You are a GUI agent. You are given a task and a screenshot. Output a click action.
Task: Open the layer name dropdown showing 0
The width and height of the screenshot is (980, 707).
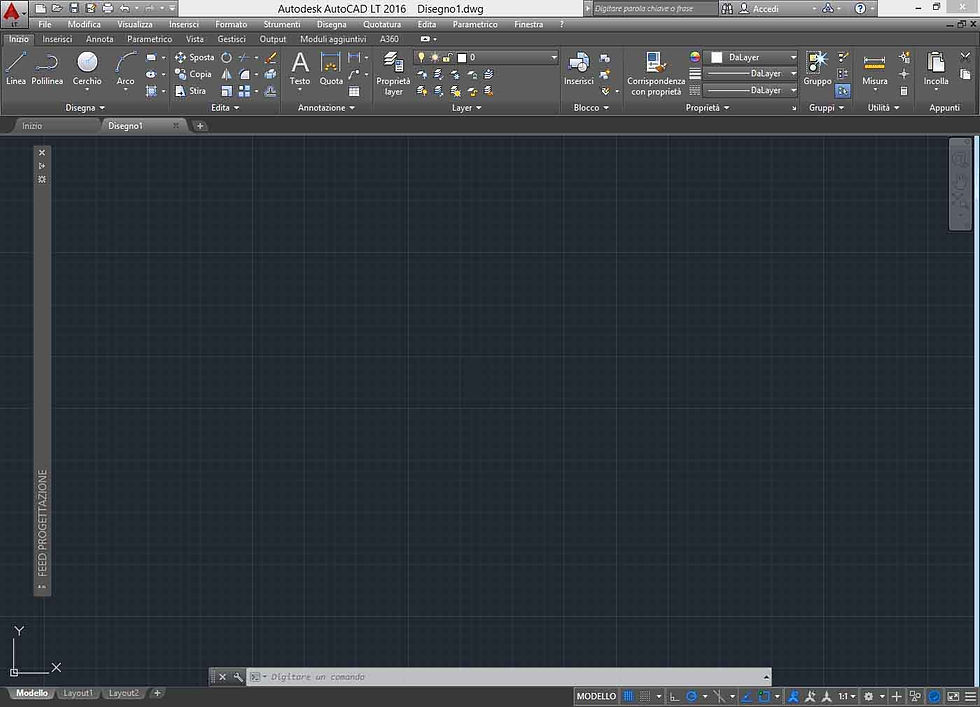486,58
